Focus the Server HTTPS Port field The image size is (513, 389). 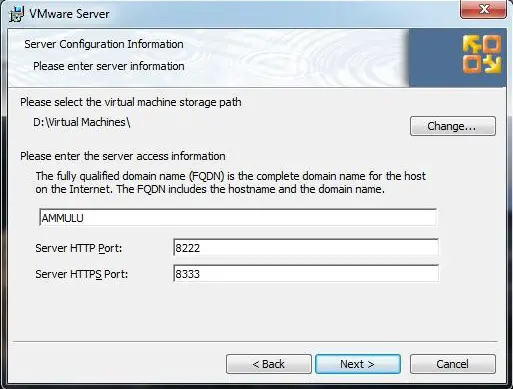click(306, 273)
